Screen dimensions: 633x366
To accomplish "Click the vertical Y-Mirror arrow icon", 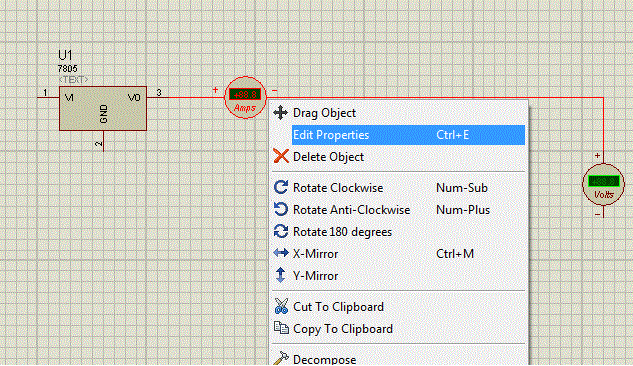I will pyautogui.click(x=280, y=275).
